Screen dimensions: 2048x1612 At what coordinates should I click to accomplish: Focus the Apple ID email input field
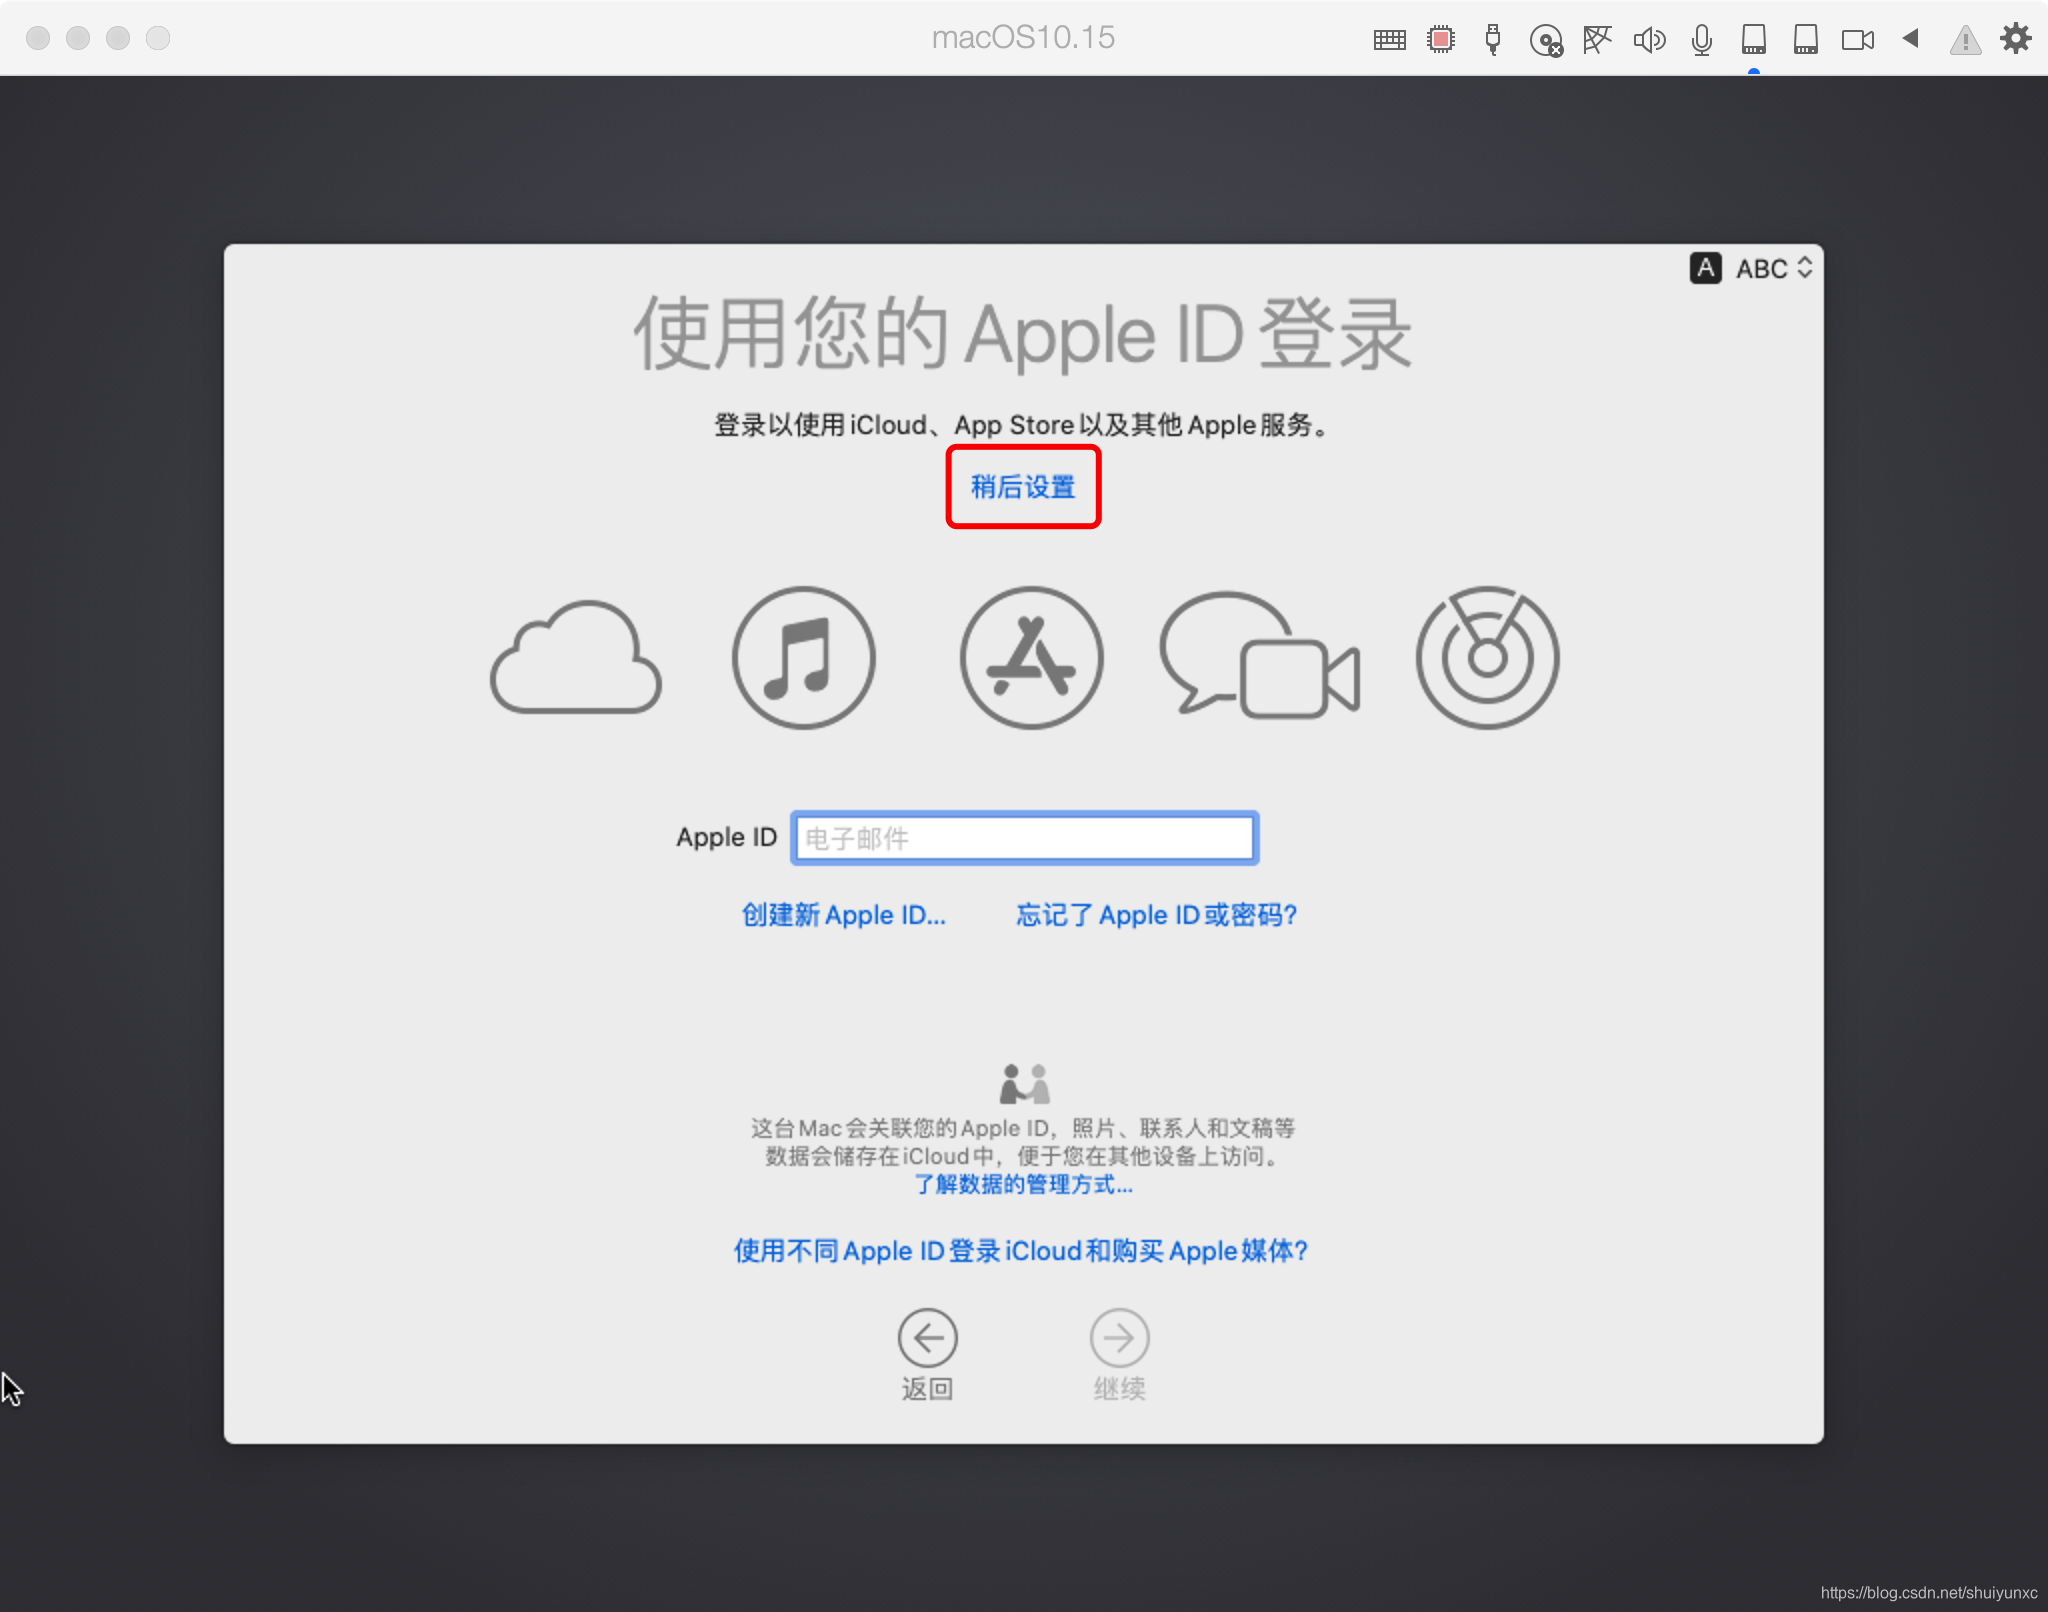(x=1024, y=838)
